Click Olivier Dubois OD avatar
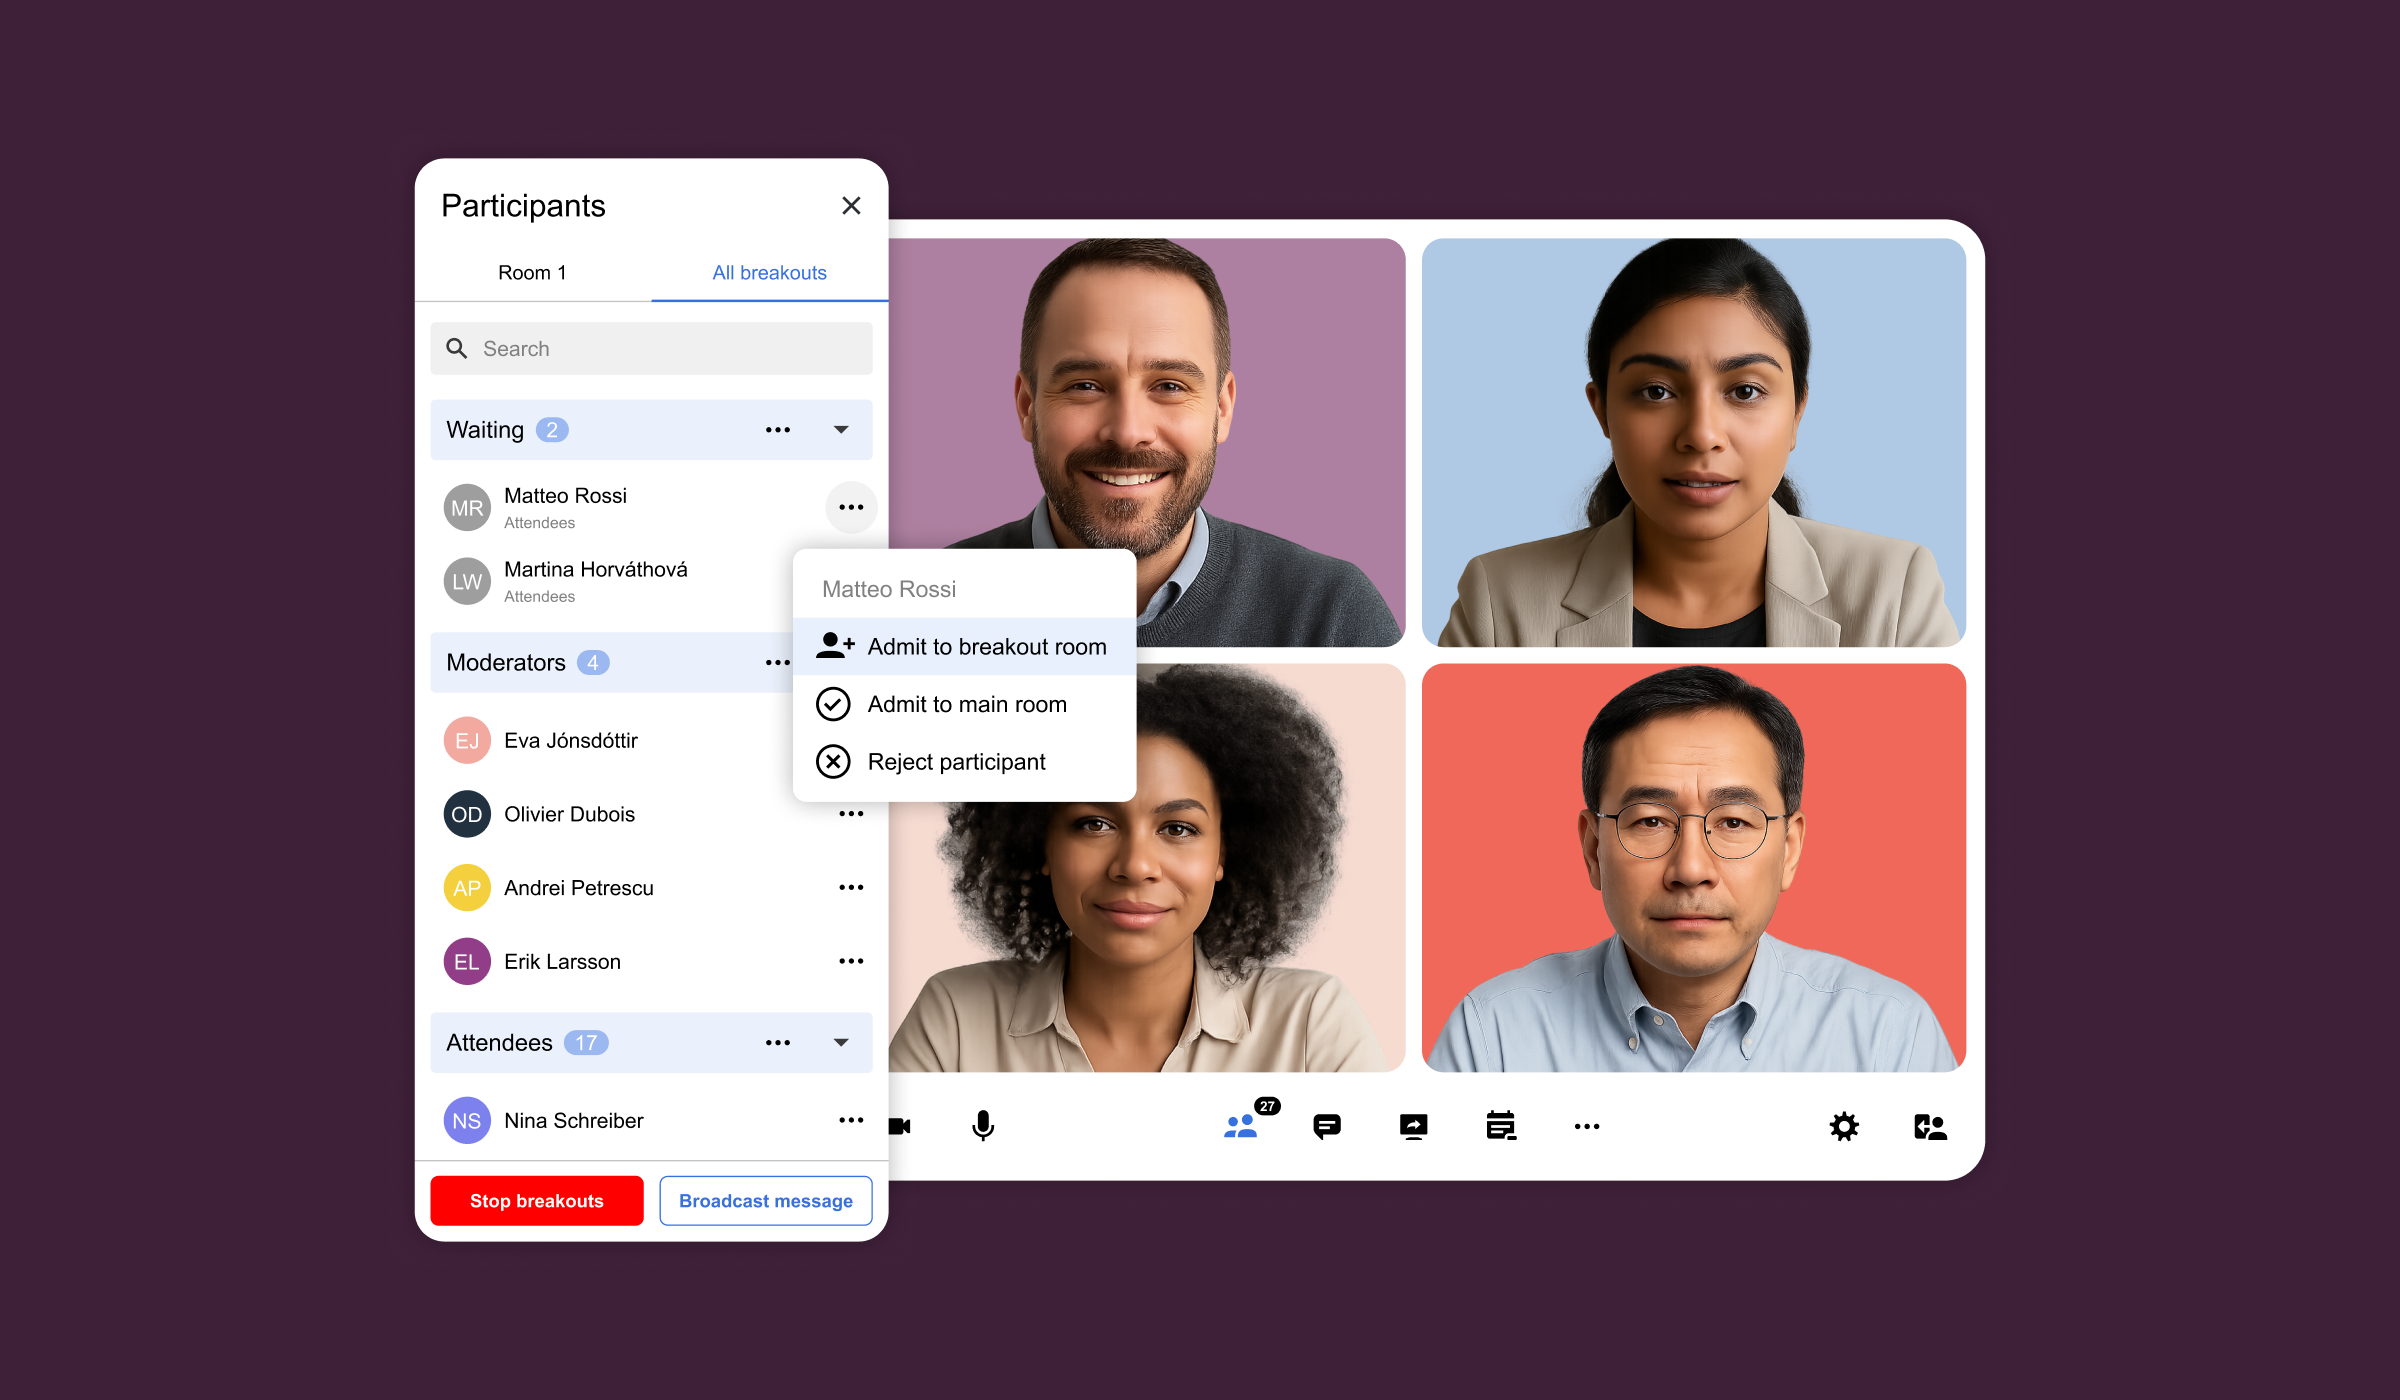The width and height of the screenshot is (2400, 1400). click(467, 814)
